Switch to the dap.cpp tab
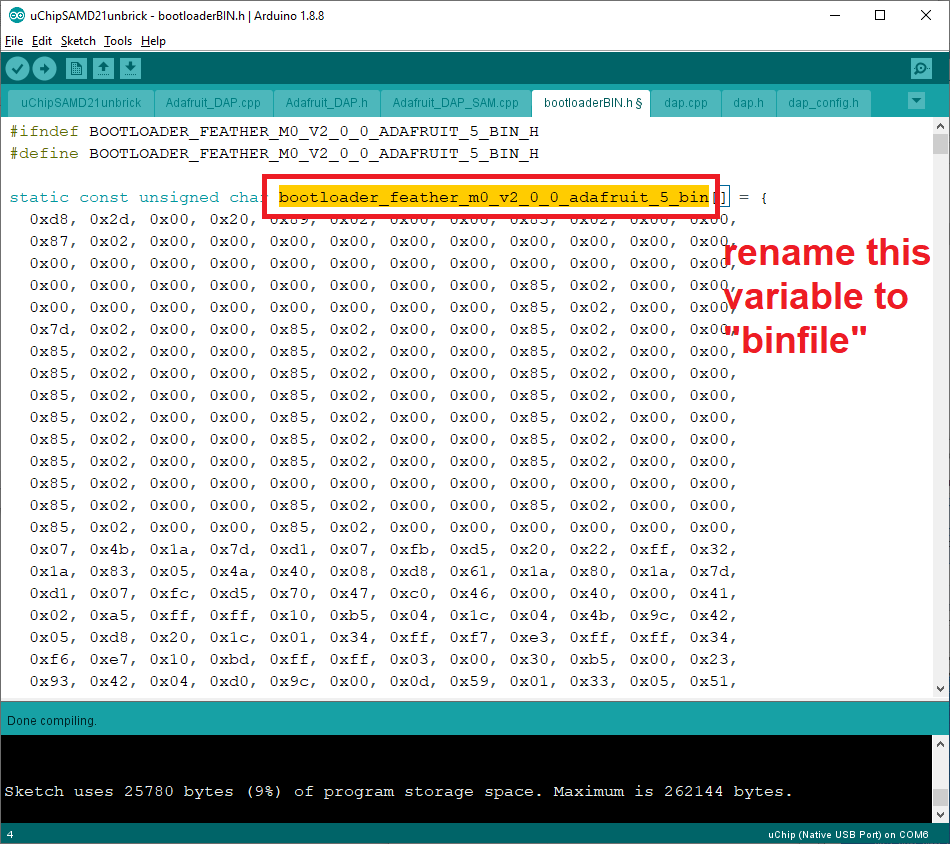 (686, 103)
